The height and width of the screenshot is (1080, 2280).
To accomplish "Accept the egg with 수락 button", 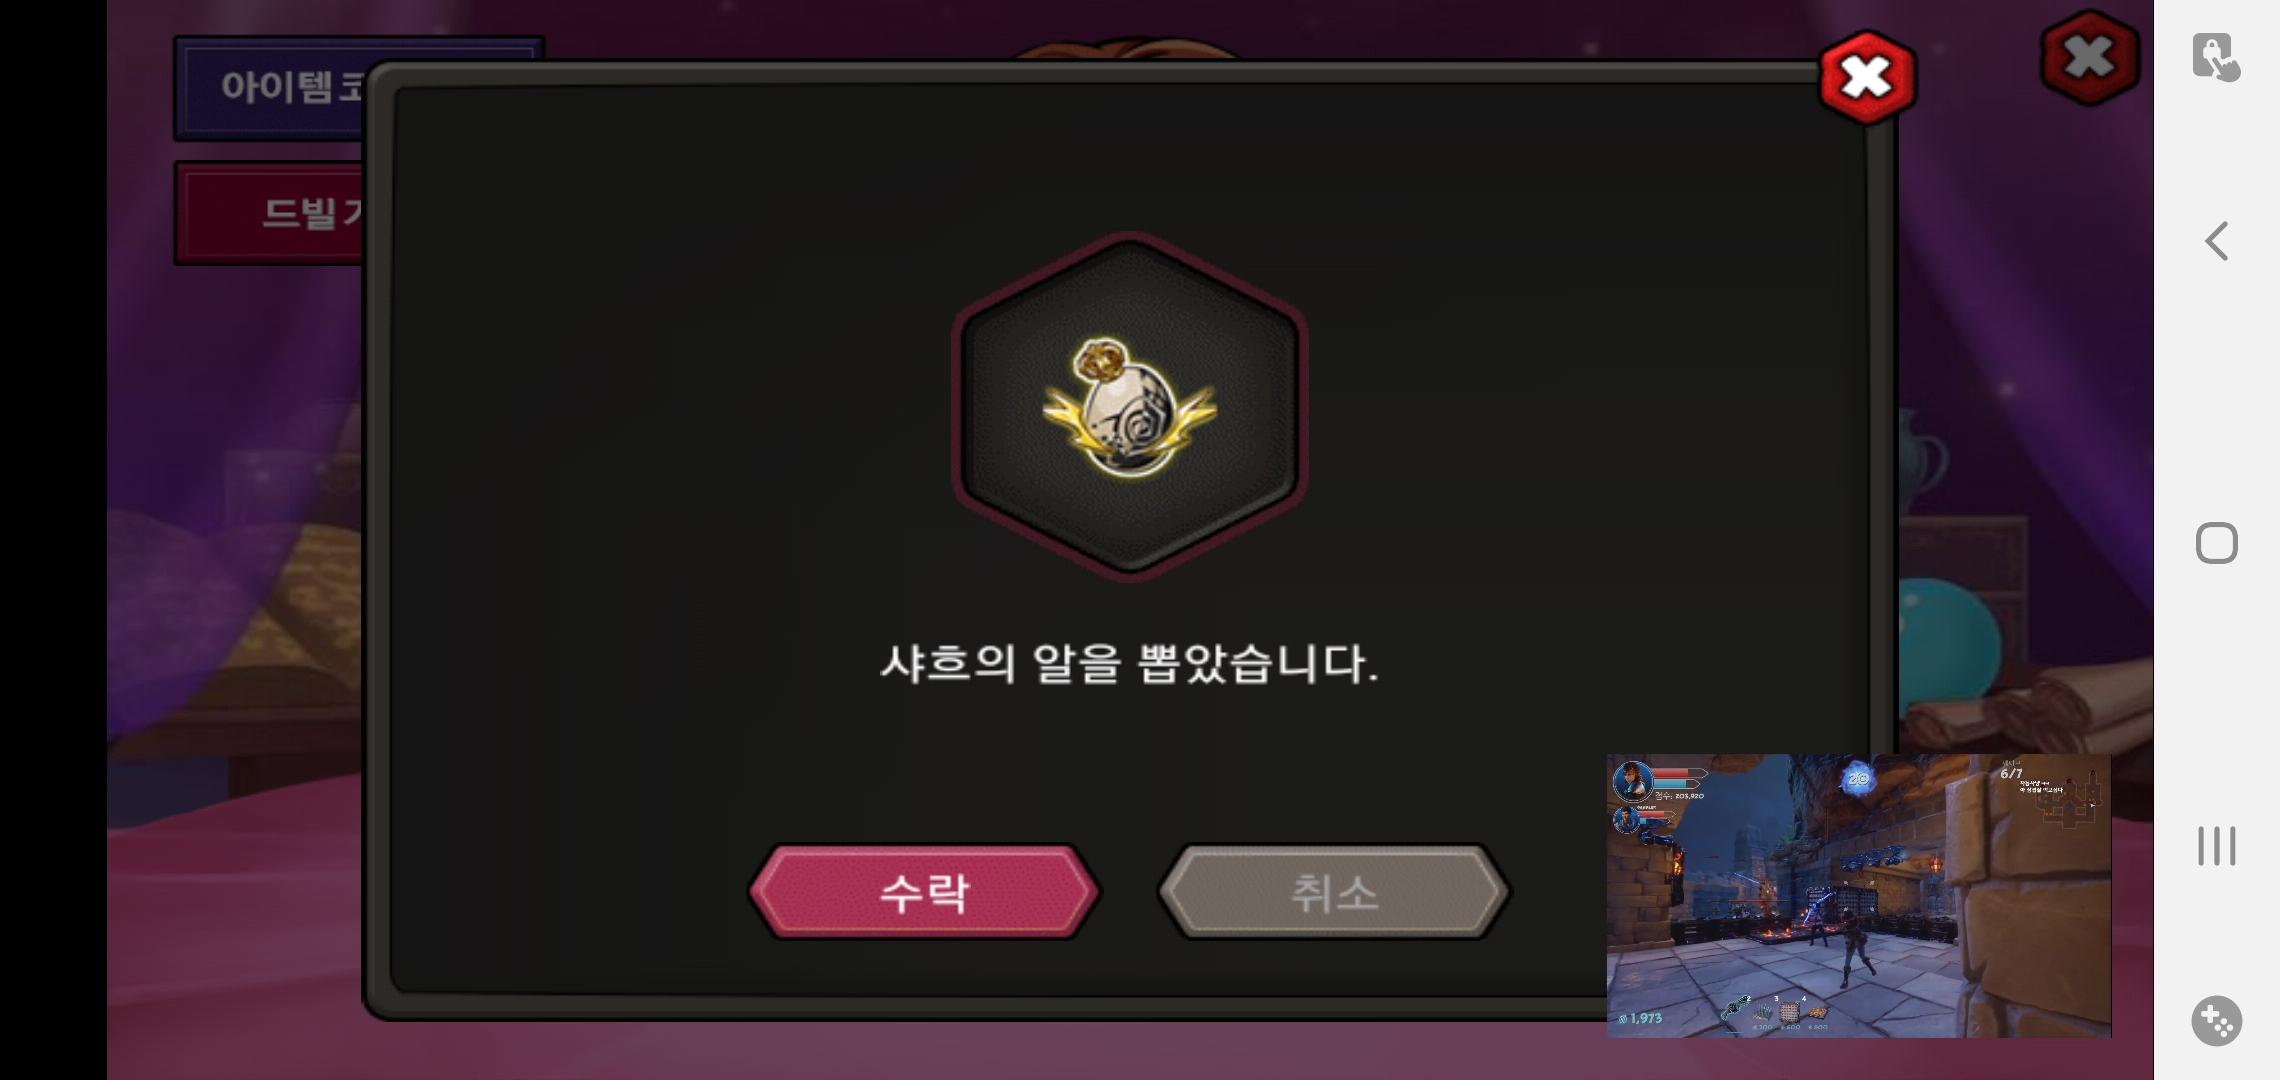I will [924, 892].
